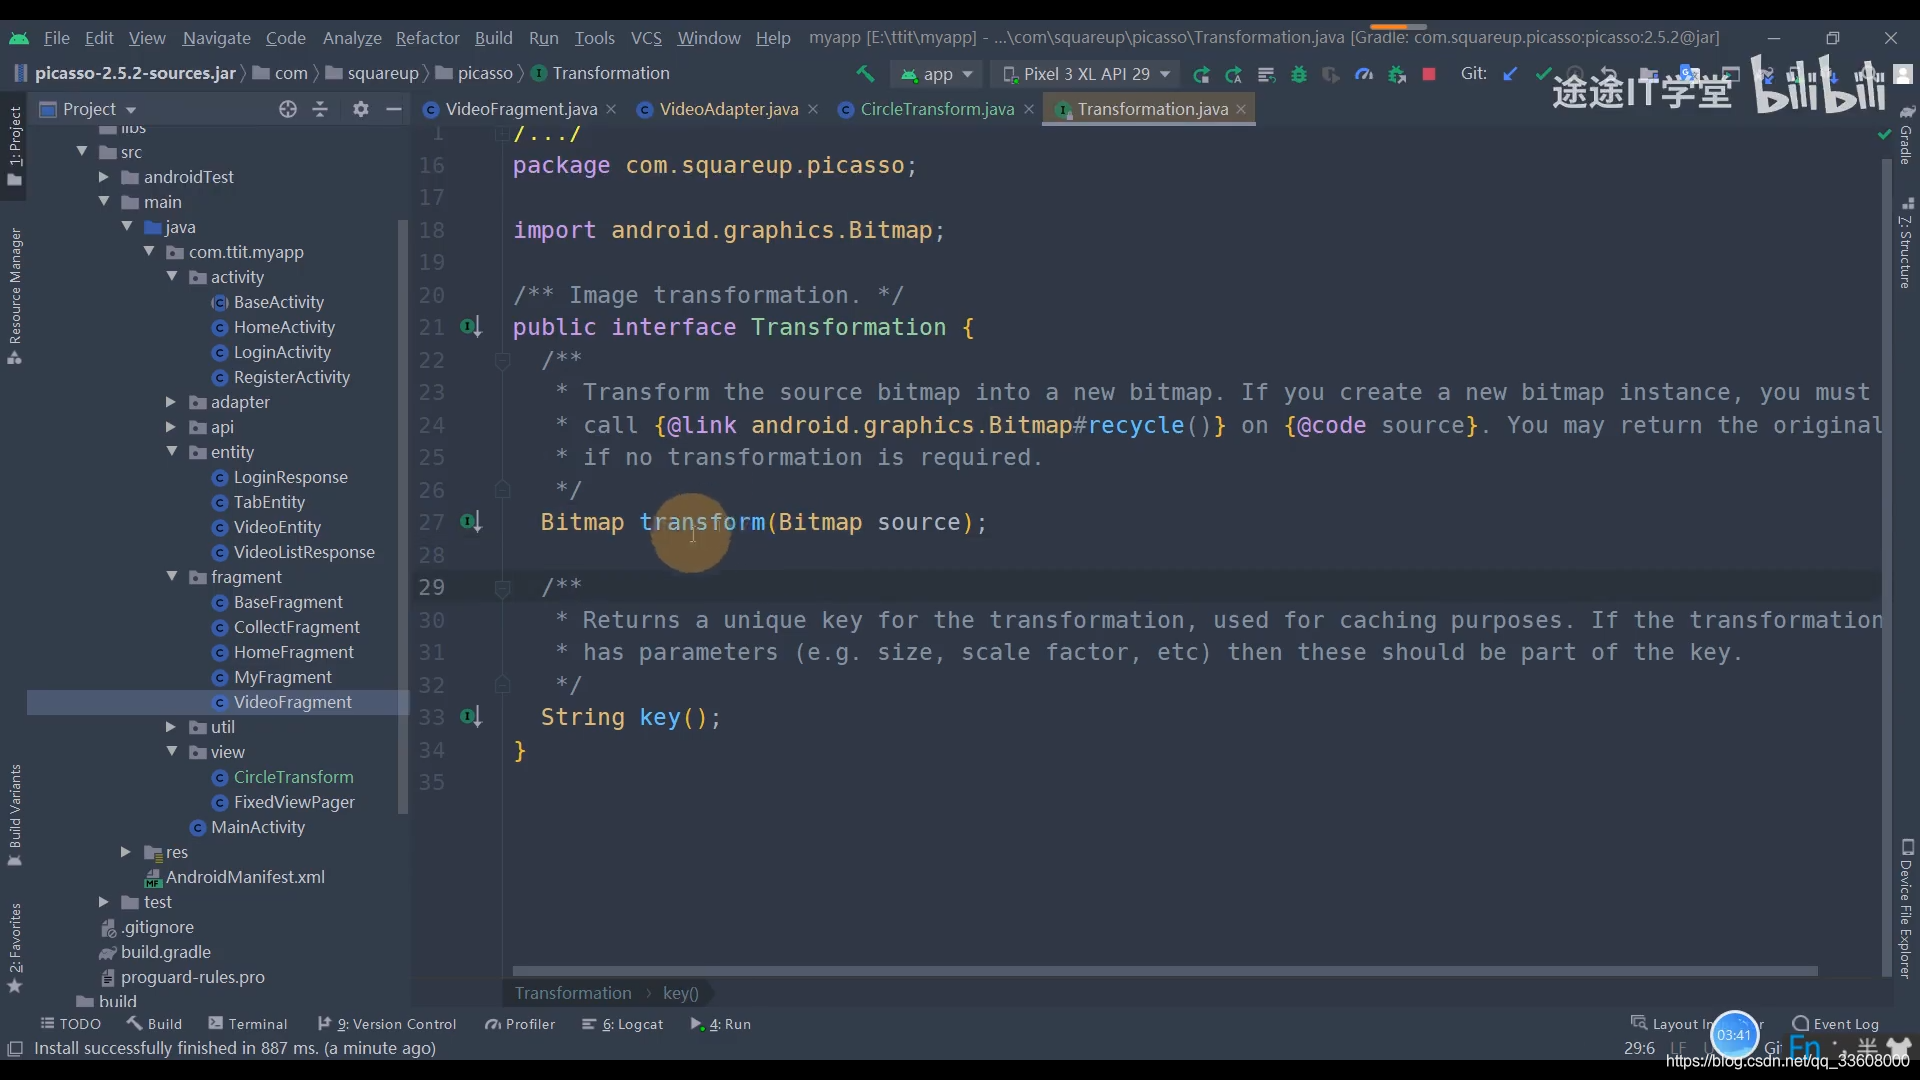This screenshot has height=1080, width=1920.
Task: Click key() in bottom breadcrumb
Action: pos(681,993)
